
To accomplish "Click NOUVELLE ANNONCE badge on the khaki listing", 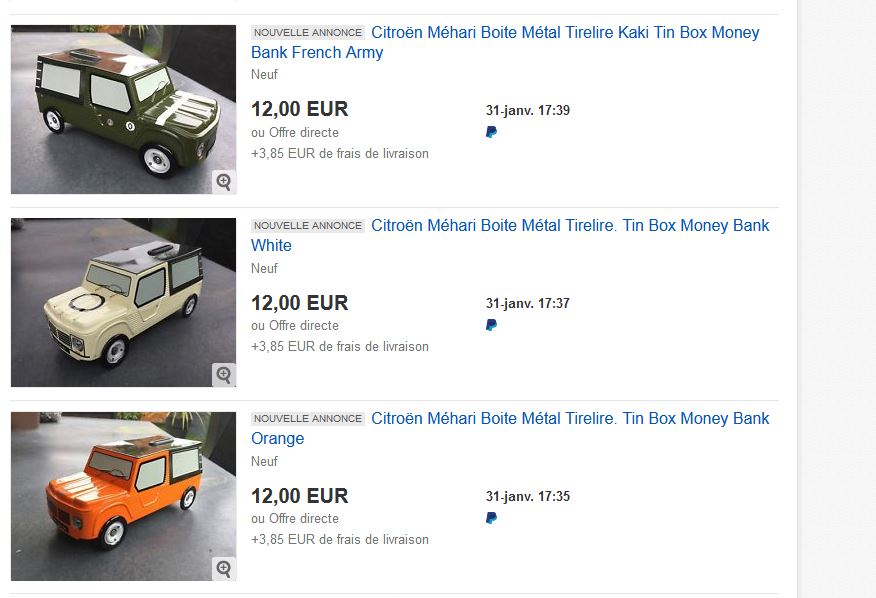I will click(x=308, y=32).
